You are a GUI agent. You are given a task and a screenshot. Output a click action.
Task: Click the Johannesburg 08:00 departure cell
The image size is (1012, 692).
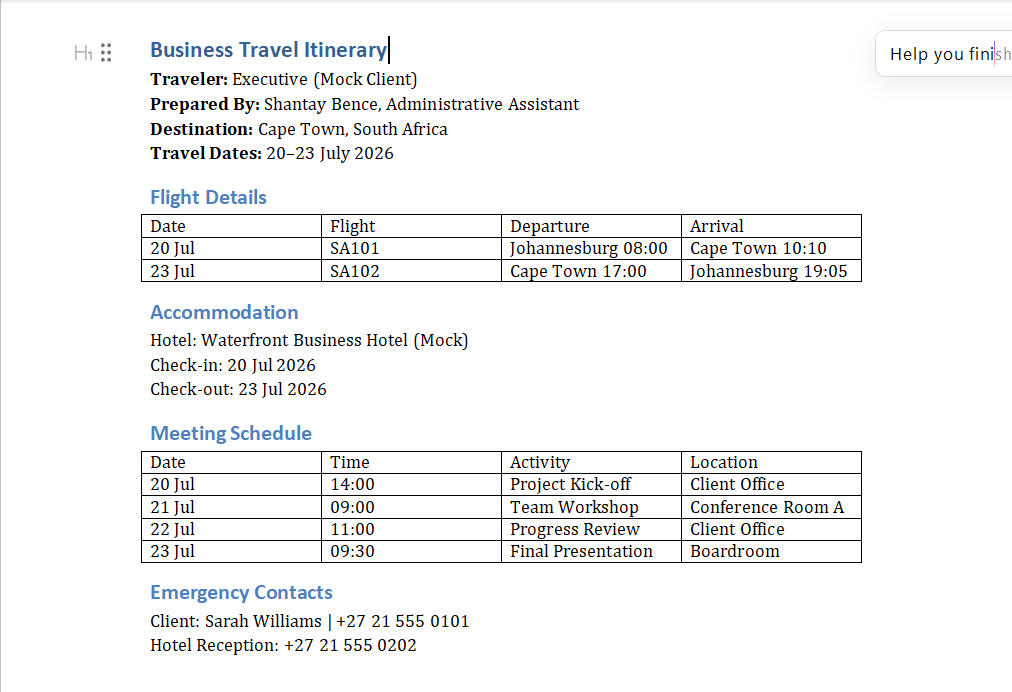pyautogui.click(x=591, y=249)
